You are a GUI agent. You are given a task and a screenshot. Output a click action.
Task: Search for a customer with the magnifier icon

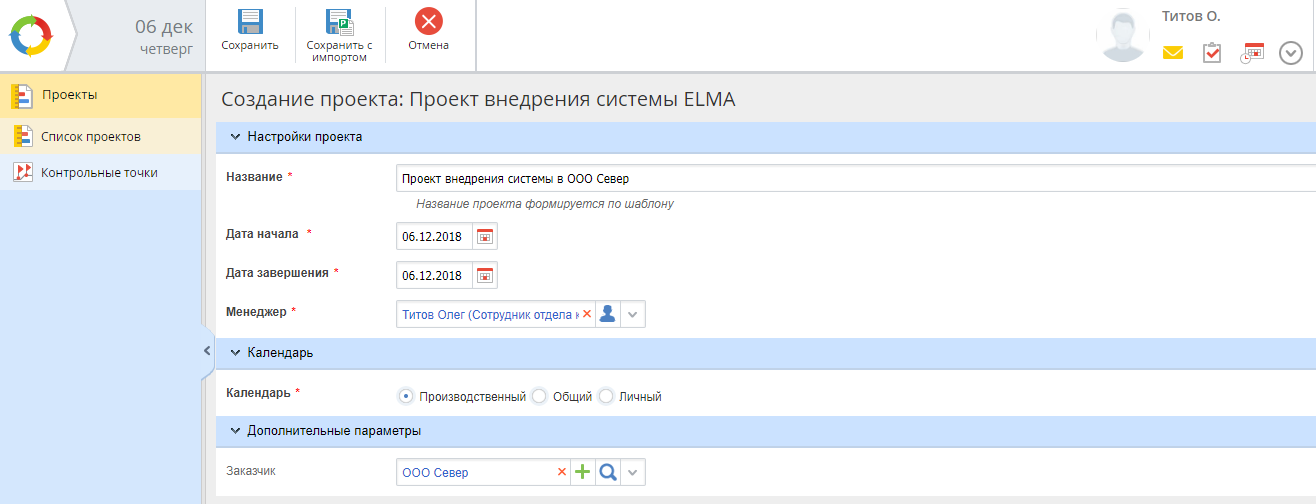608,472
